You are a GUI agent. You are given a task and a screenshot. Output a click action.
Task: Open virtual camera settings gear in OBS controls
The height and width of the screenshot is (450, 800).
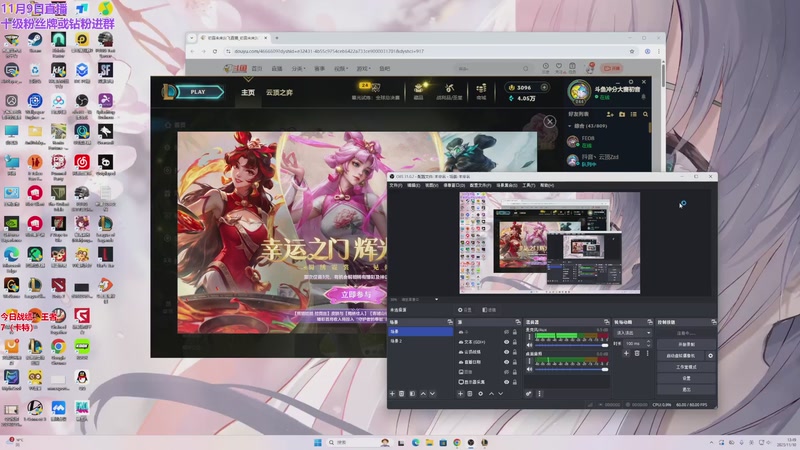(x=710, y=356)
